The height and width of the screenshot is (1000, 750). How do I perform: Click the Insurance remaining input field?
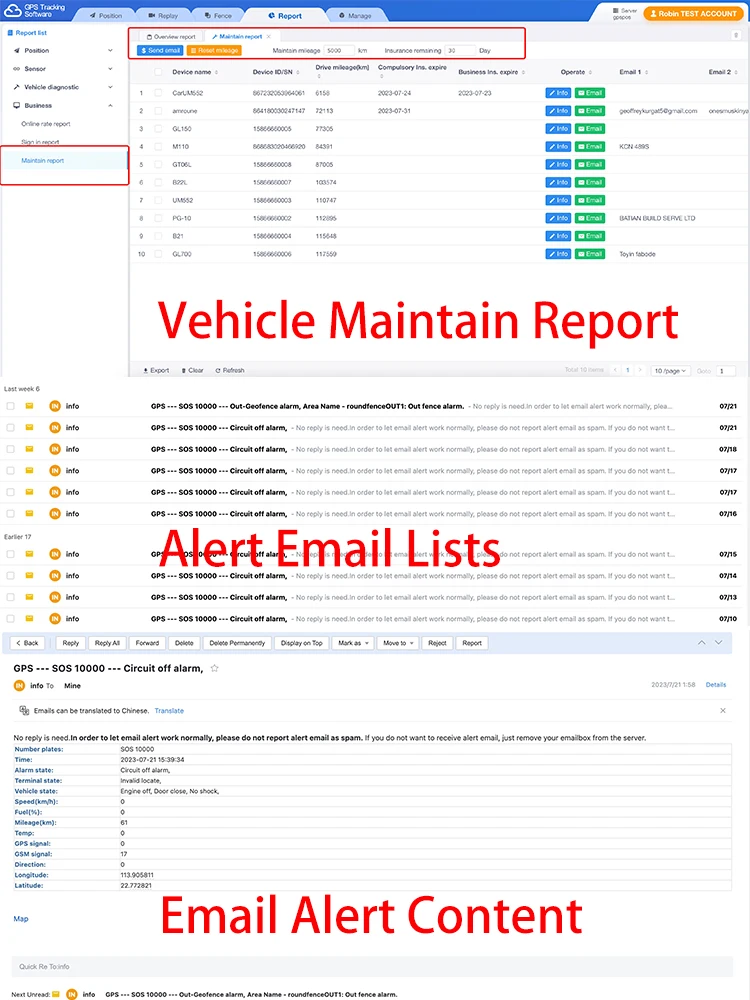[460, 50]
